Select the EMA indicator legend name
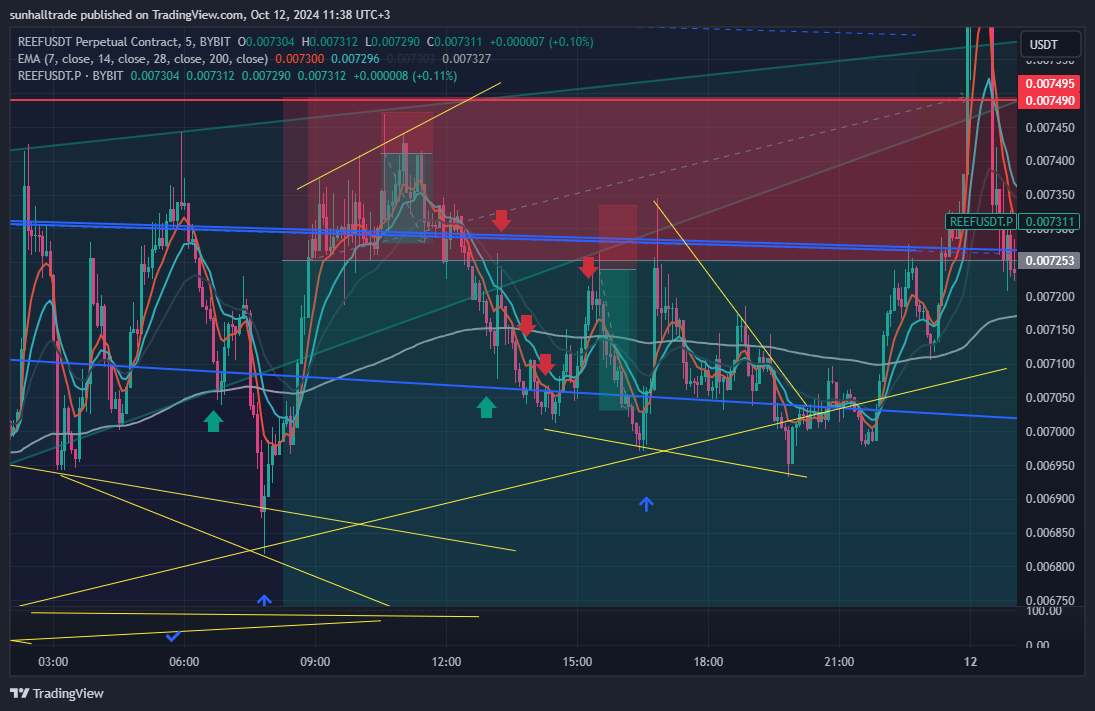Viewport: 1095px width, 711px height. (x=143, y=59)
